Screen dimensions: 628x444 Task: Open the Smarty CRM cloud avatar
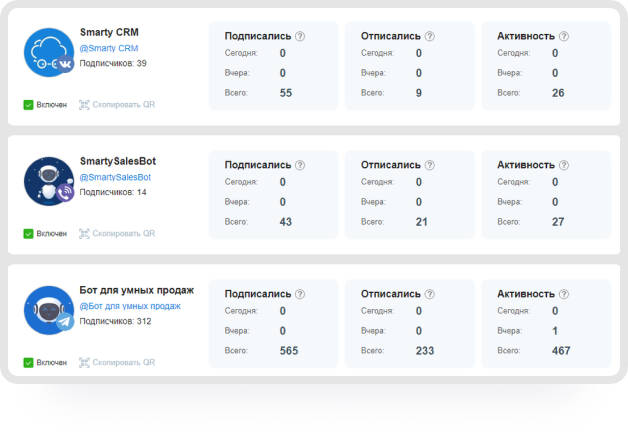[x=49, y=52]
